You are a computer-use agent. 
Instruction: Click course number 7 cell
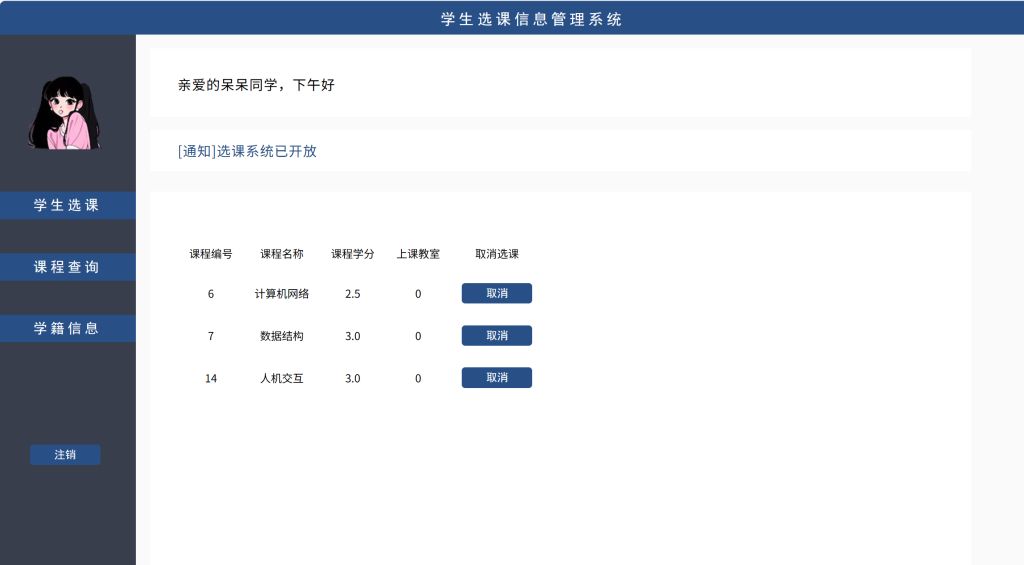pyautogui.click(x=211, y=336)
